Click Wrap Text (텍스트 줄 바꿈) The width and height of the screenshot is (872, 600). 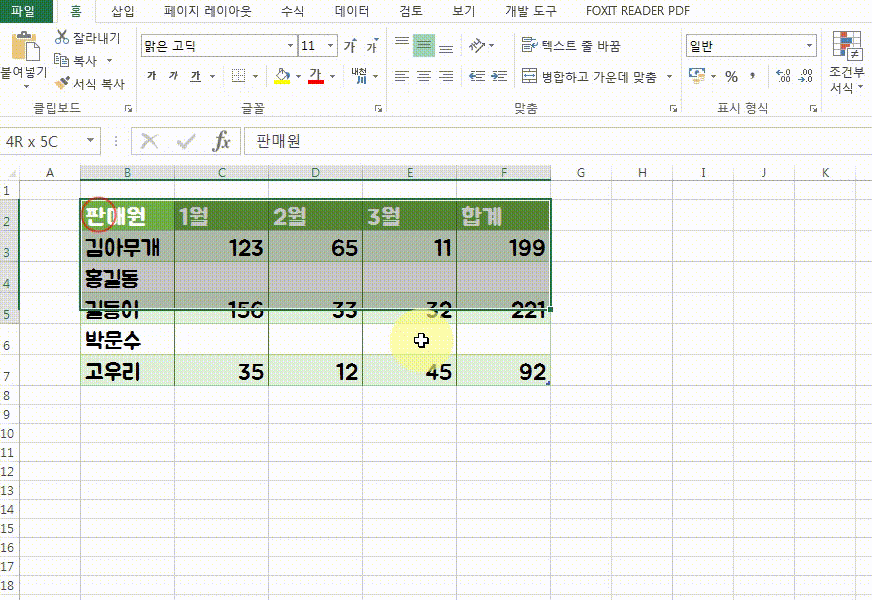point(571,46)
